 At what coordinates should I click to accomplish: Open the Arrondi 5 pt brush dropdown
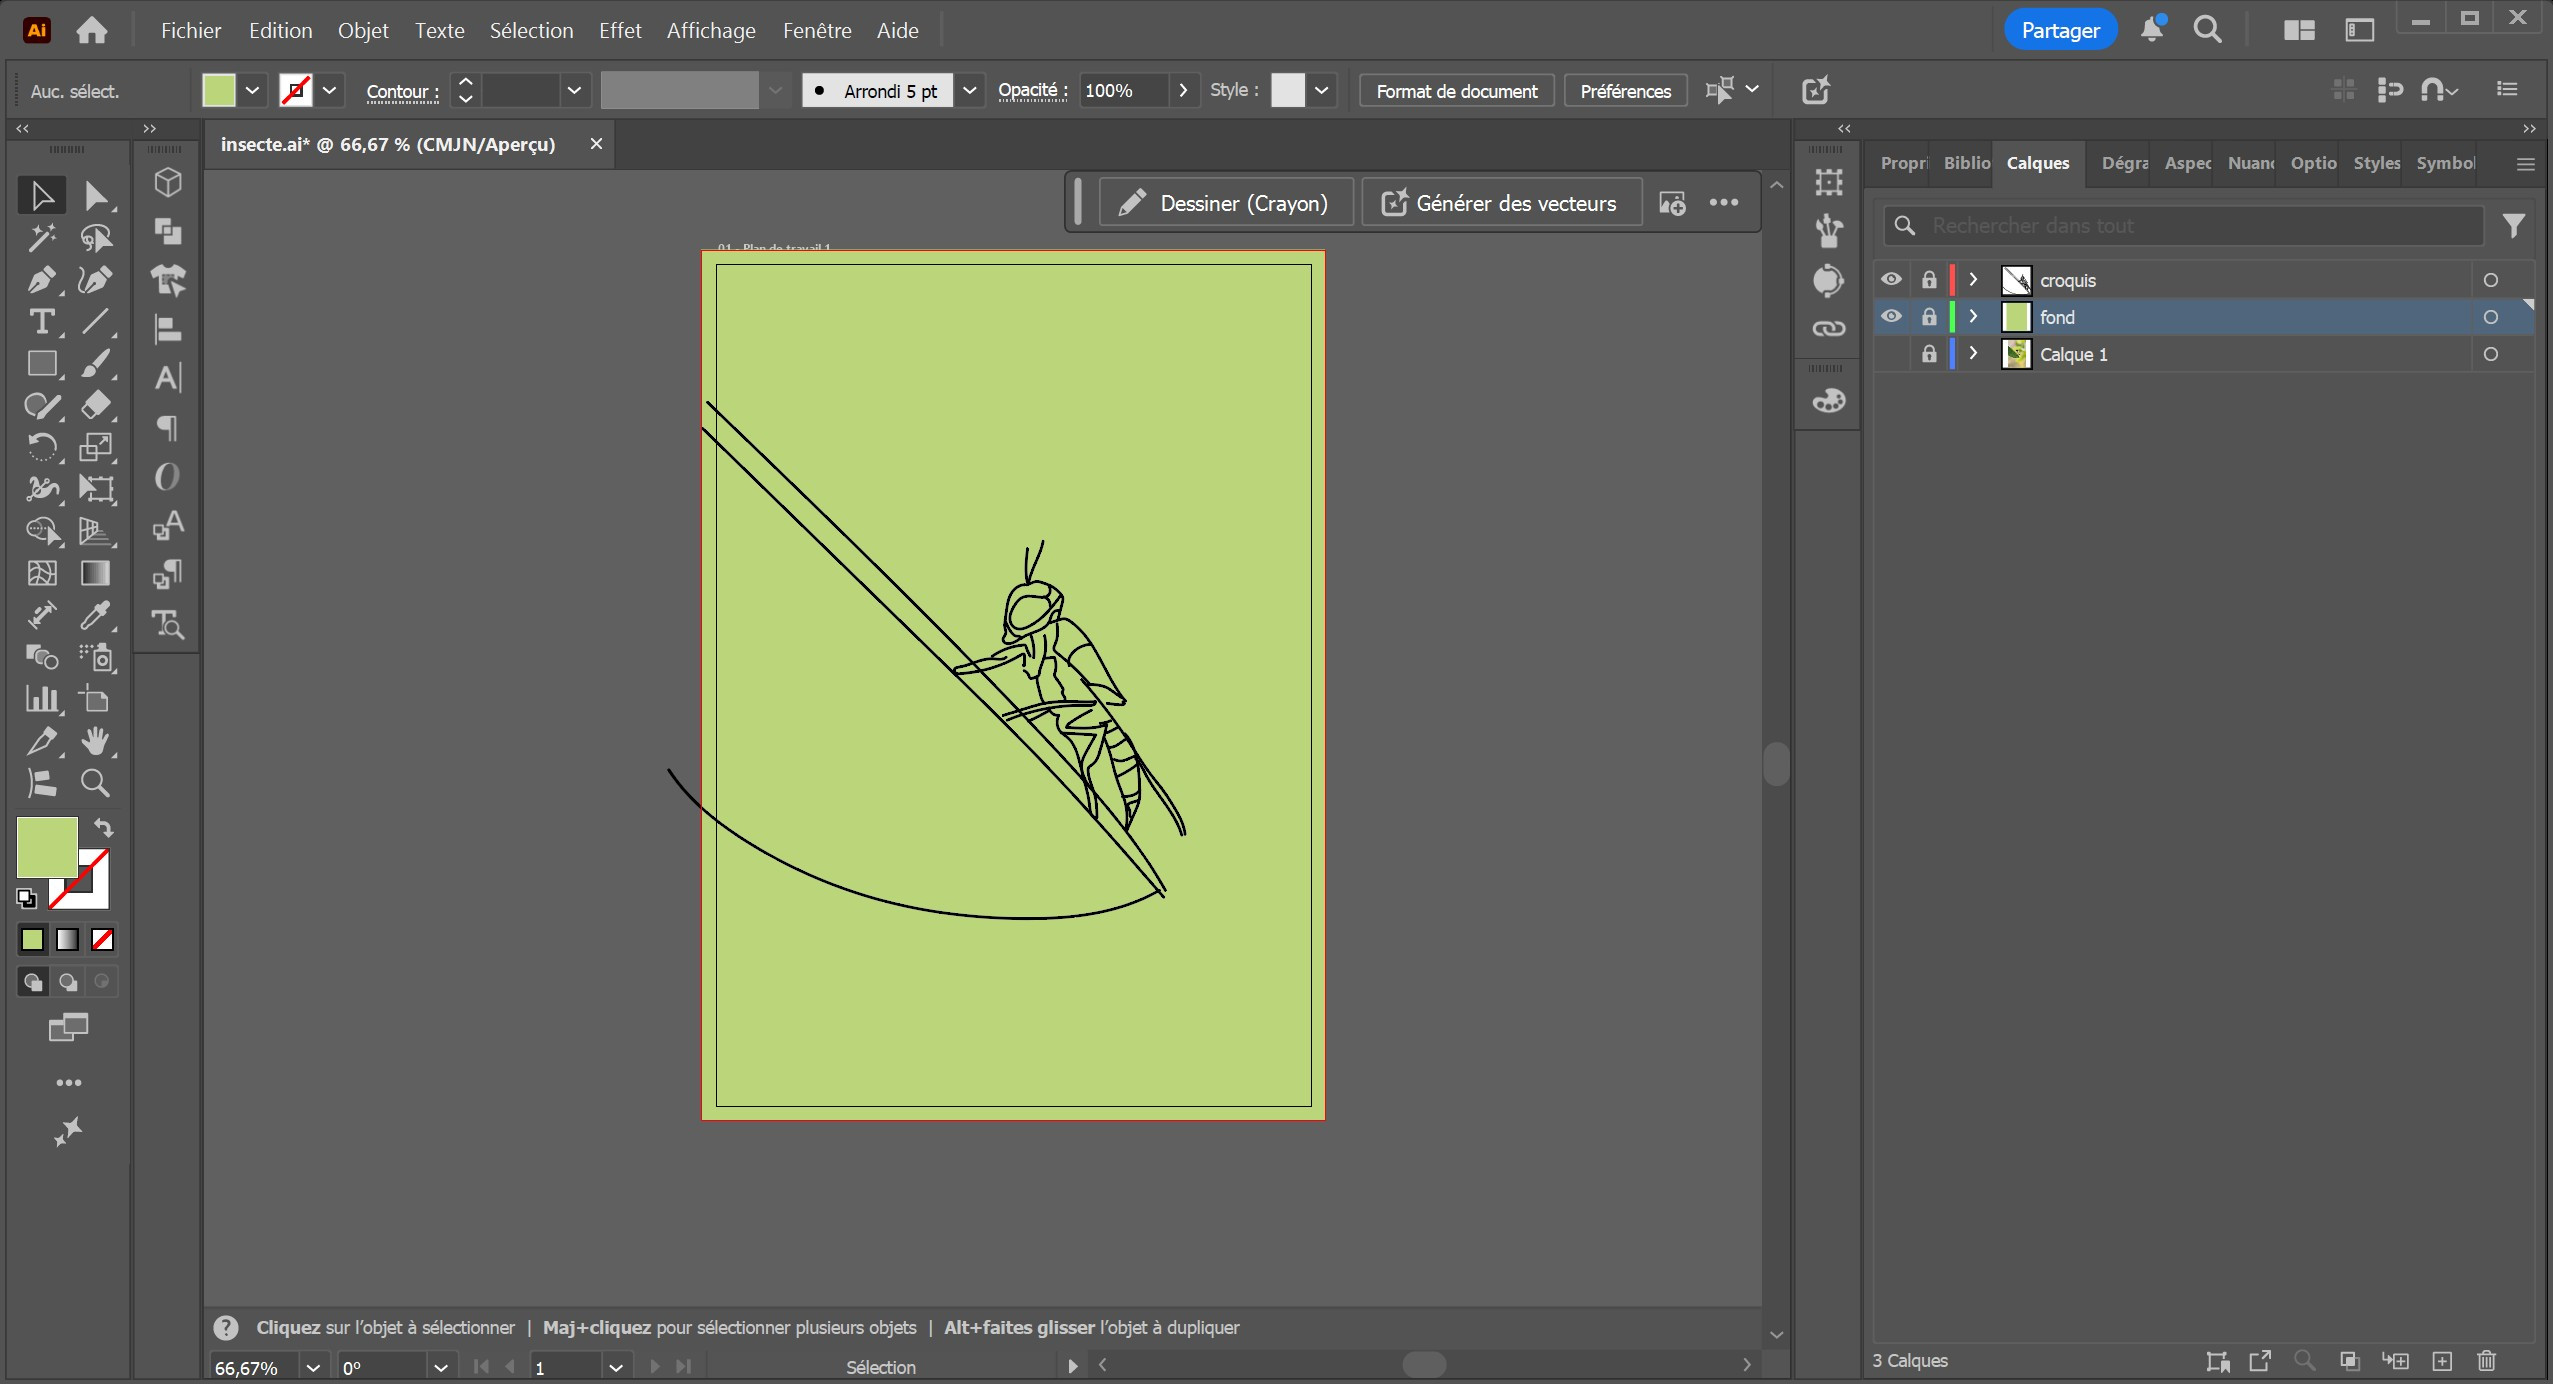coord(969,91)
